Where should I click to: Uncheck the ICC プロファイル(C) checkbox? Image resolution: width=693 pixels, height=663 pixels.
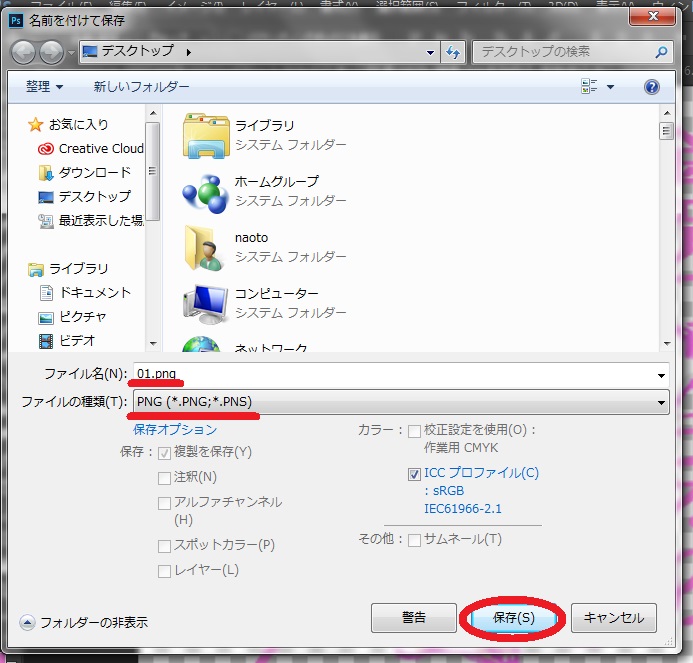414,474
